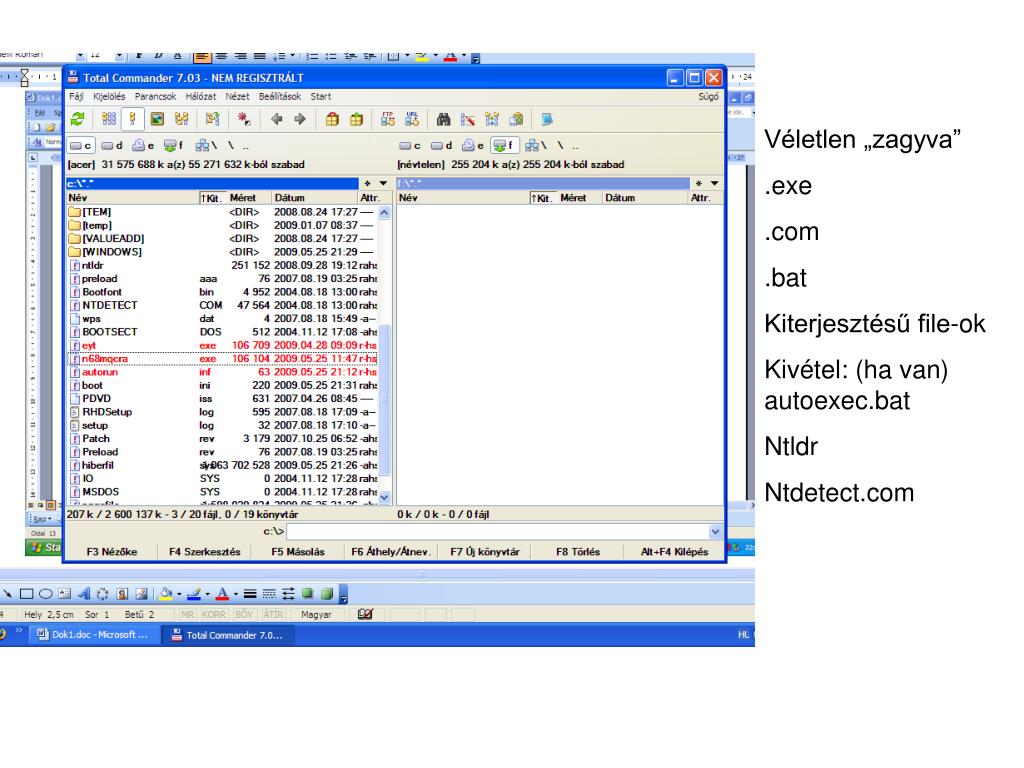This screenshot has height=768, width=1024.
Task: Open new URL FTP connection icon
Action: point(411,119)
